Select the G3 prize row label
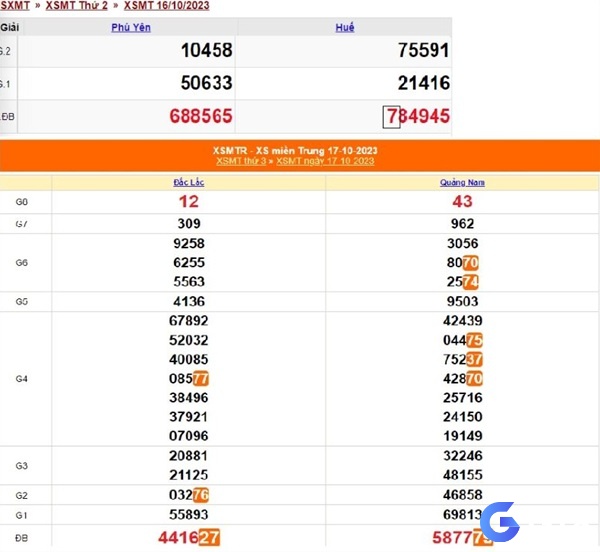The height and width of the screenshot is (552, 600). (x=21, y=466)
